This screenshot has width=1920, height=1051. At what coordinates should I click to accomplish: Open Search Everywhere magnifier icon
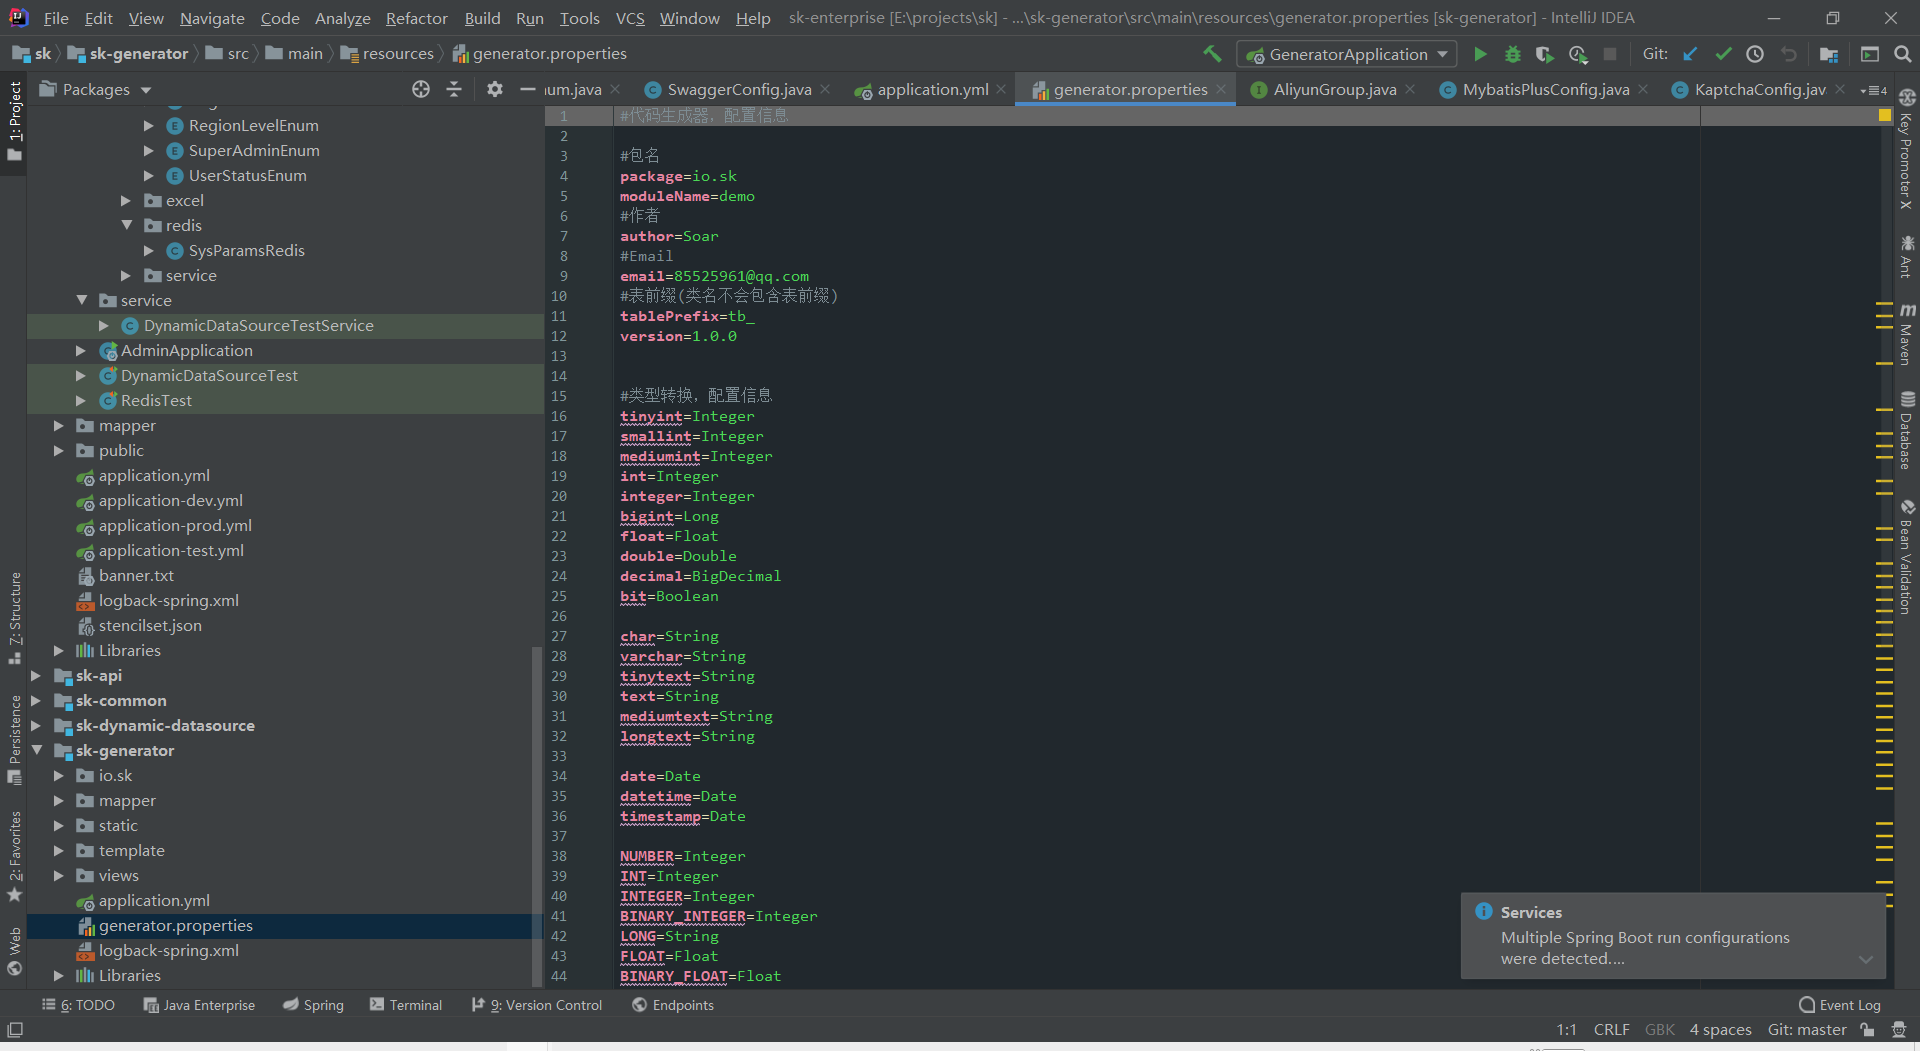point(1903,54)
